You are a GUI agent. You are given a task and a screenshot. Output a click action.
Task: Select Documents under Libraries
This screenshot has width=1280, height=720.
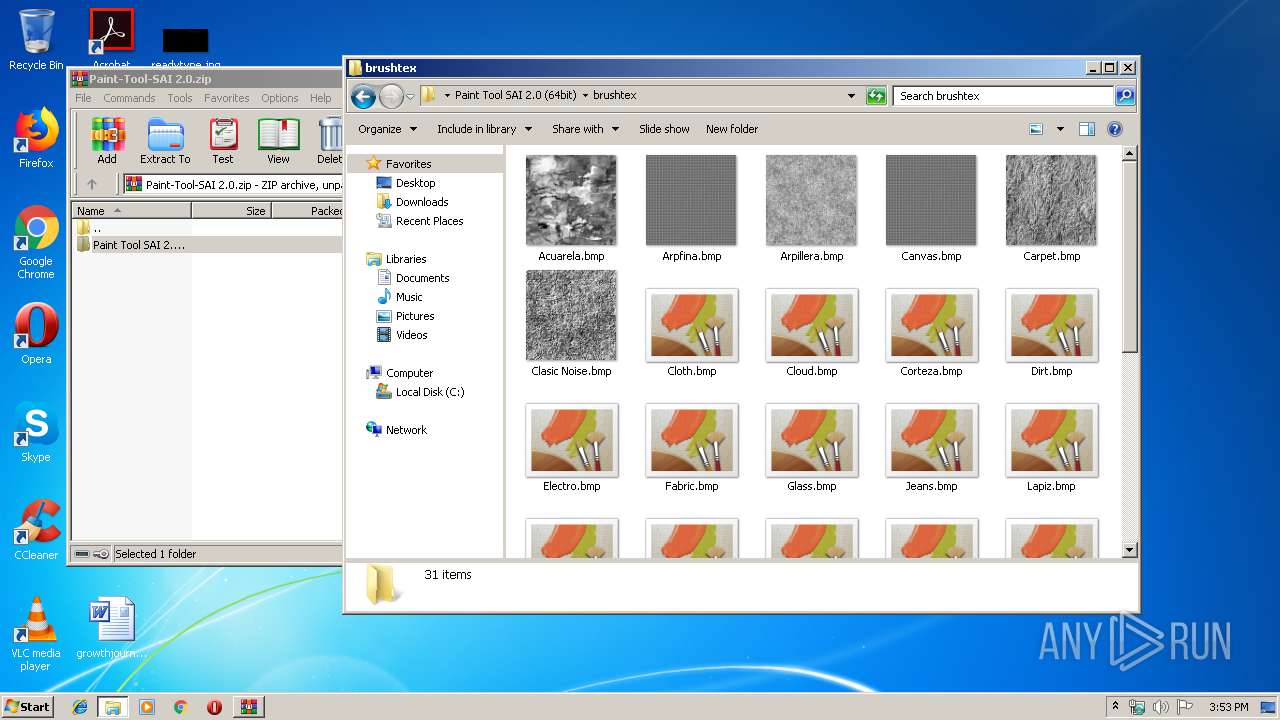422,278
